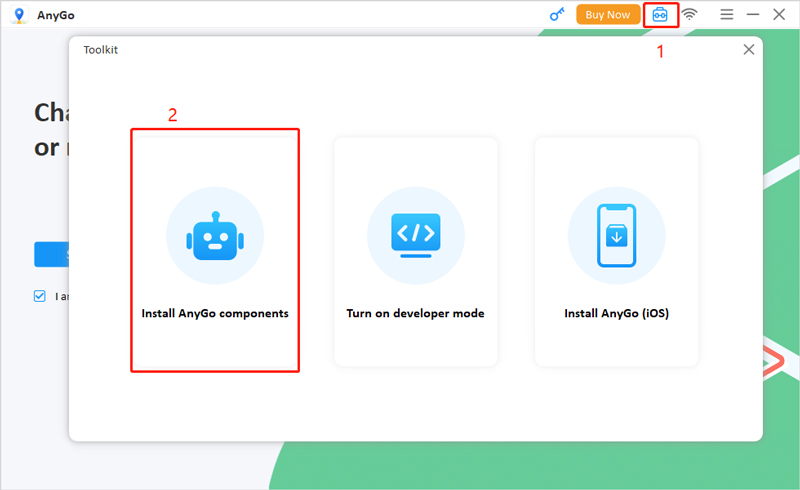Click the phone download icon
The height and width of the screenshot is (490, 800).
click(616, 236)
